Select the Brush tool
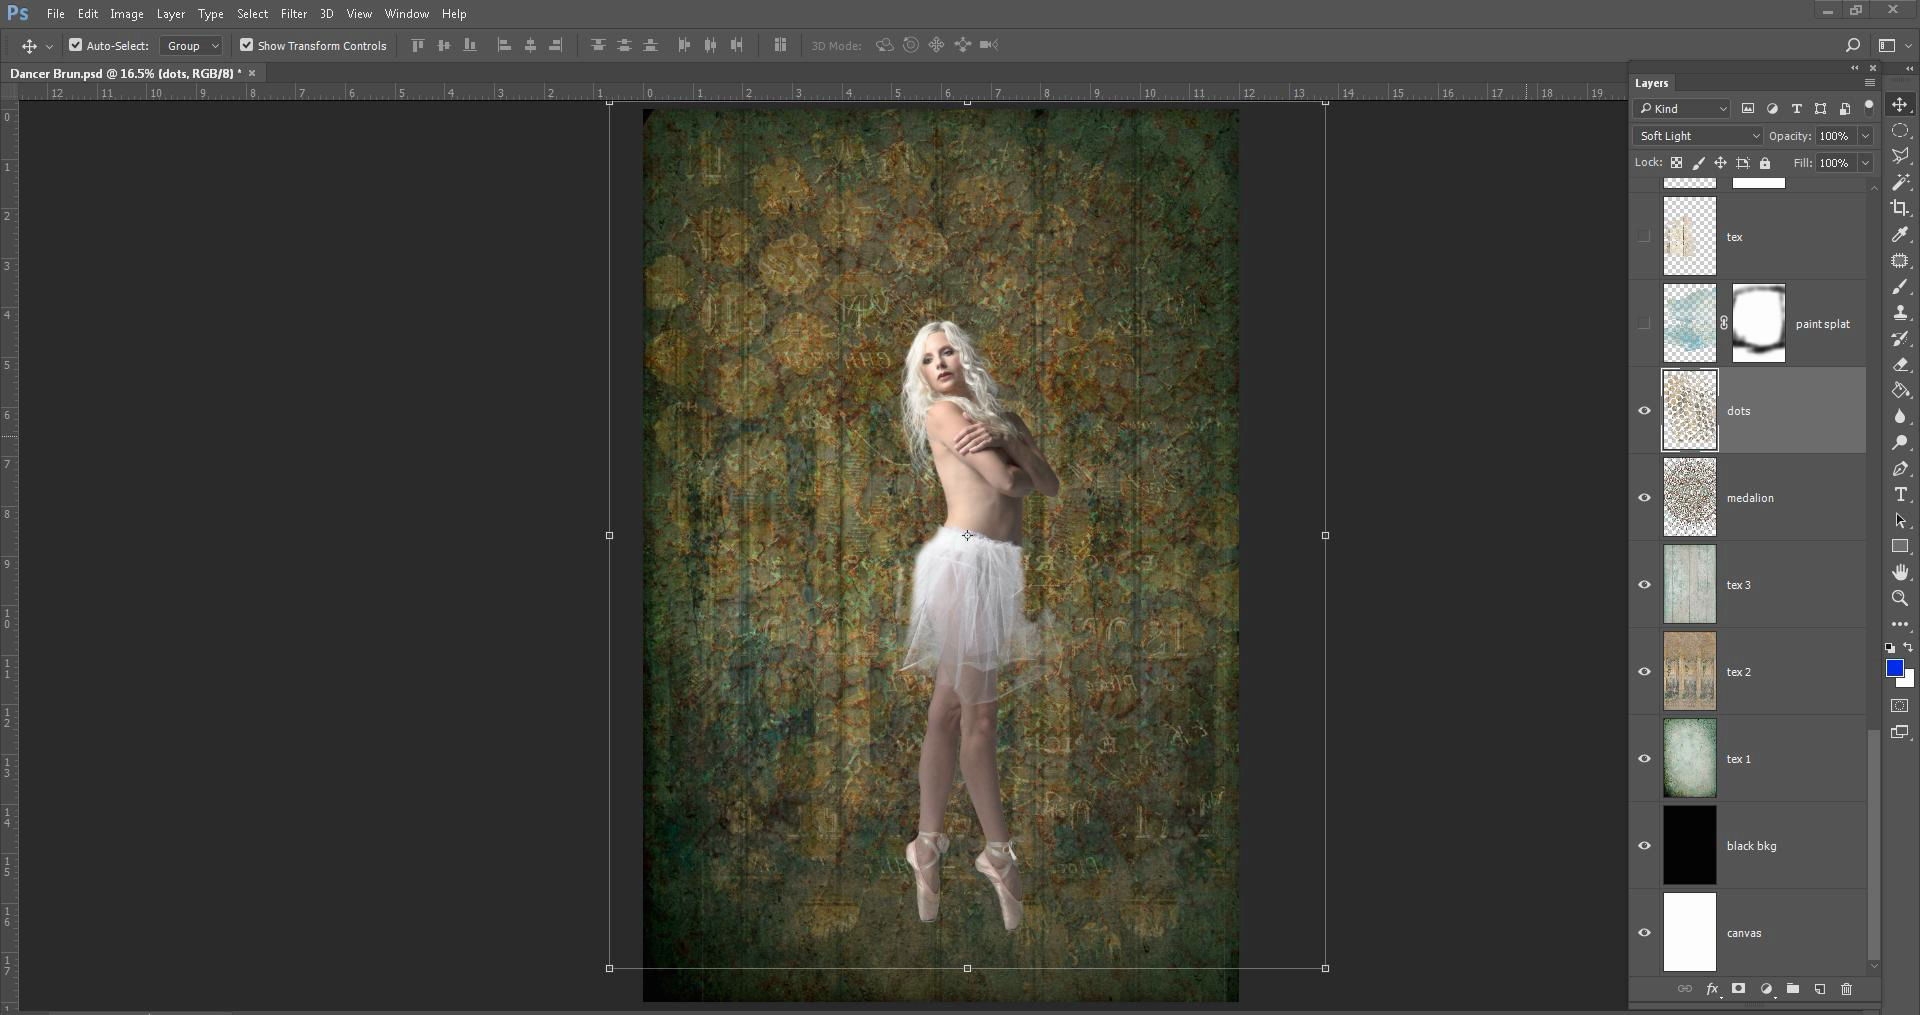 pos(1900,287)
